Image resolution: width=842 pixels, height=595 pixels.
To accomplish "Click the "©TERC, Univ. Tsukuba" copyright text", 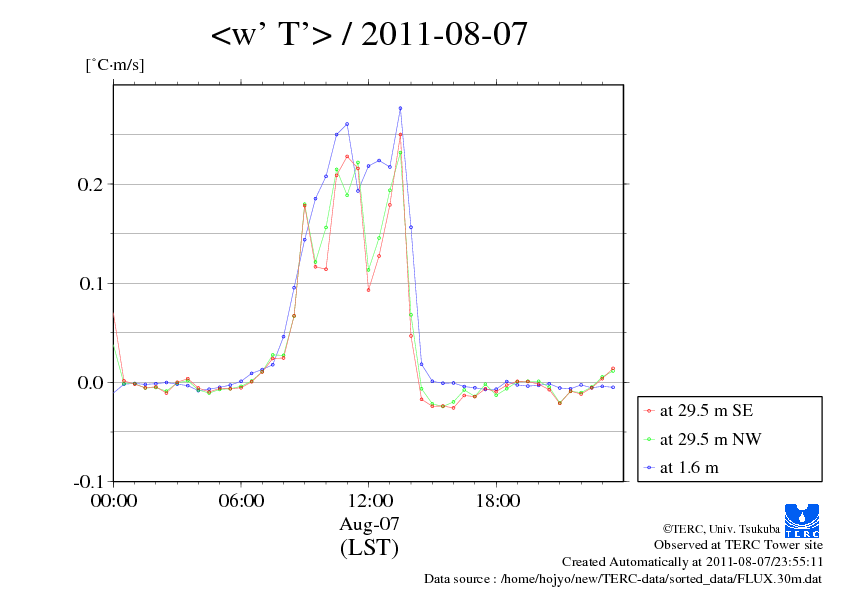I will tap(721, 529).
